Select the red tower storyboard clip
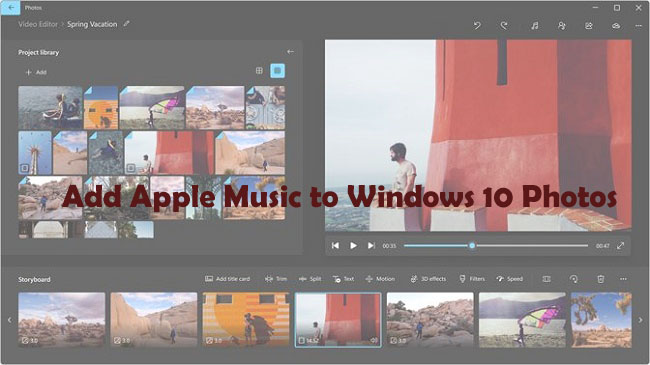This screenshot has height=365, width=650. [x=338, y=320]
